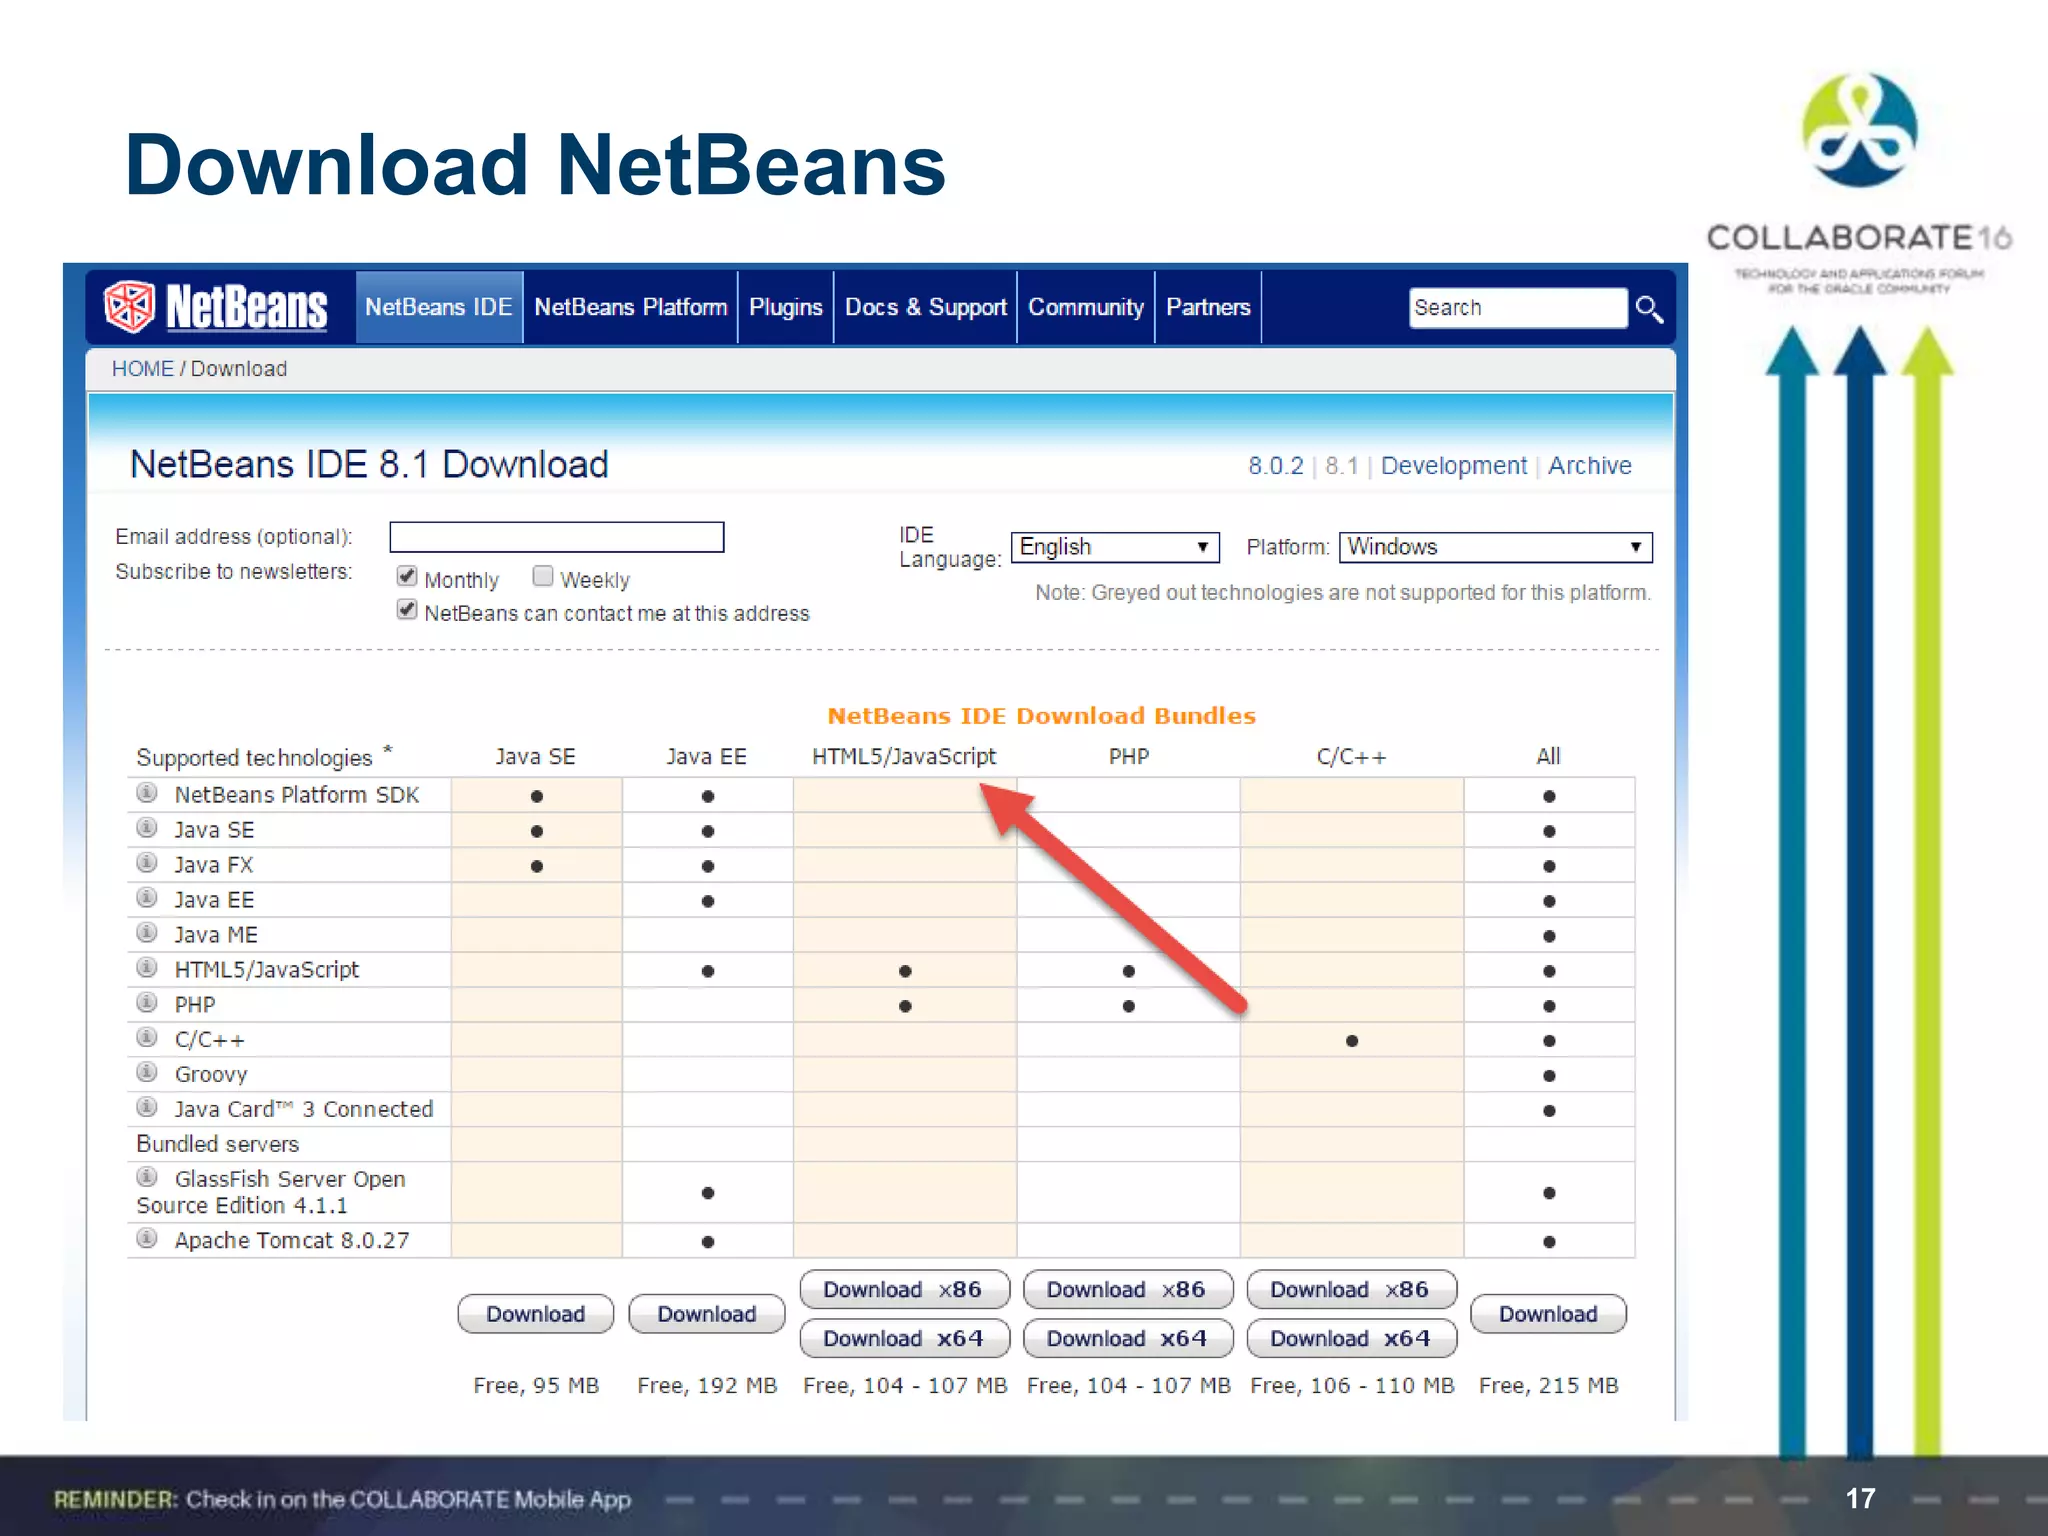Open info icon beside GlassFish Server row
The image size is (2048, 1536).
point(147,1177)
